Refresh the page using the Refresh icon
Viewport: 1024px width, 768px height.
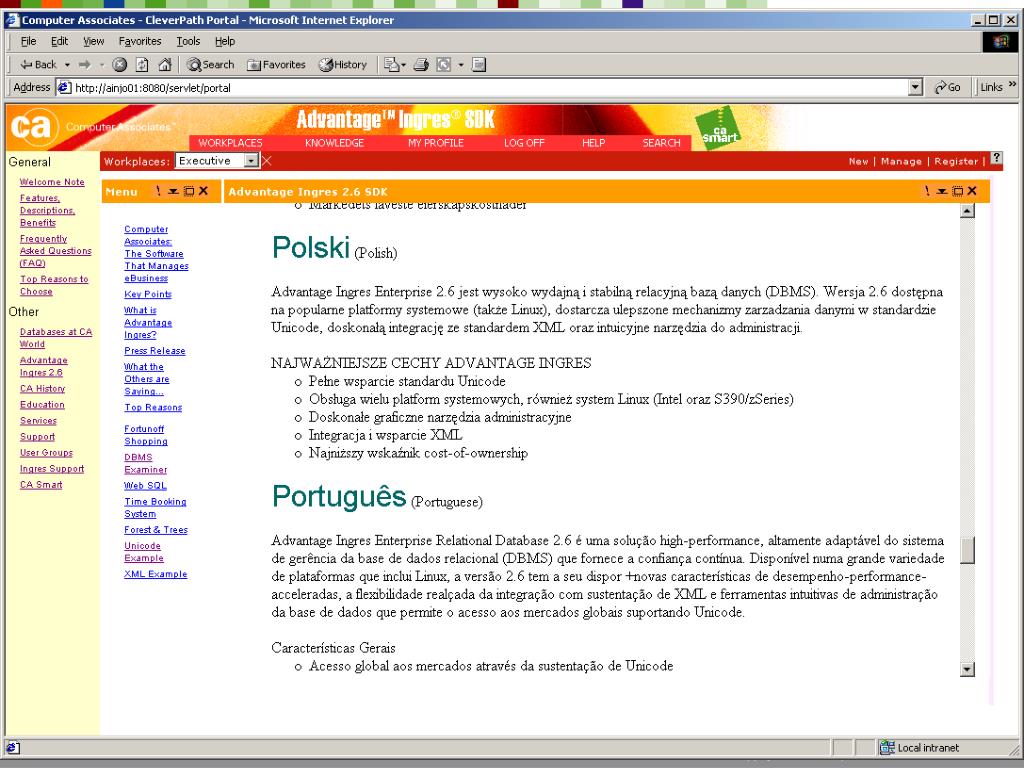pyautogui.click(x=142, y=65)
